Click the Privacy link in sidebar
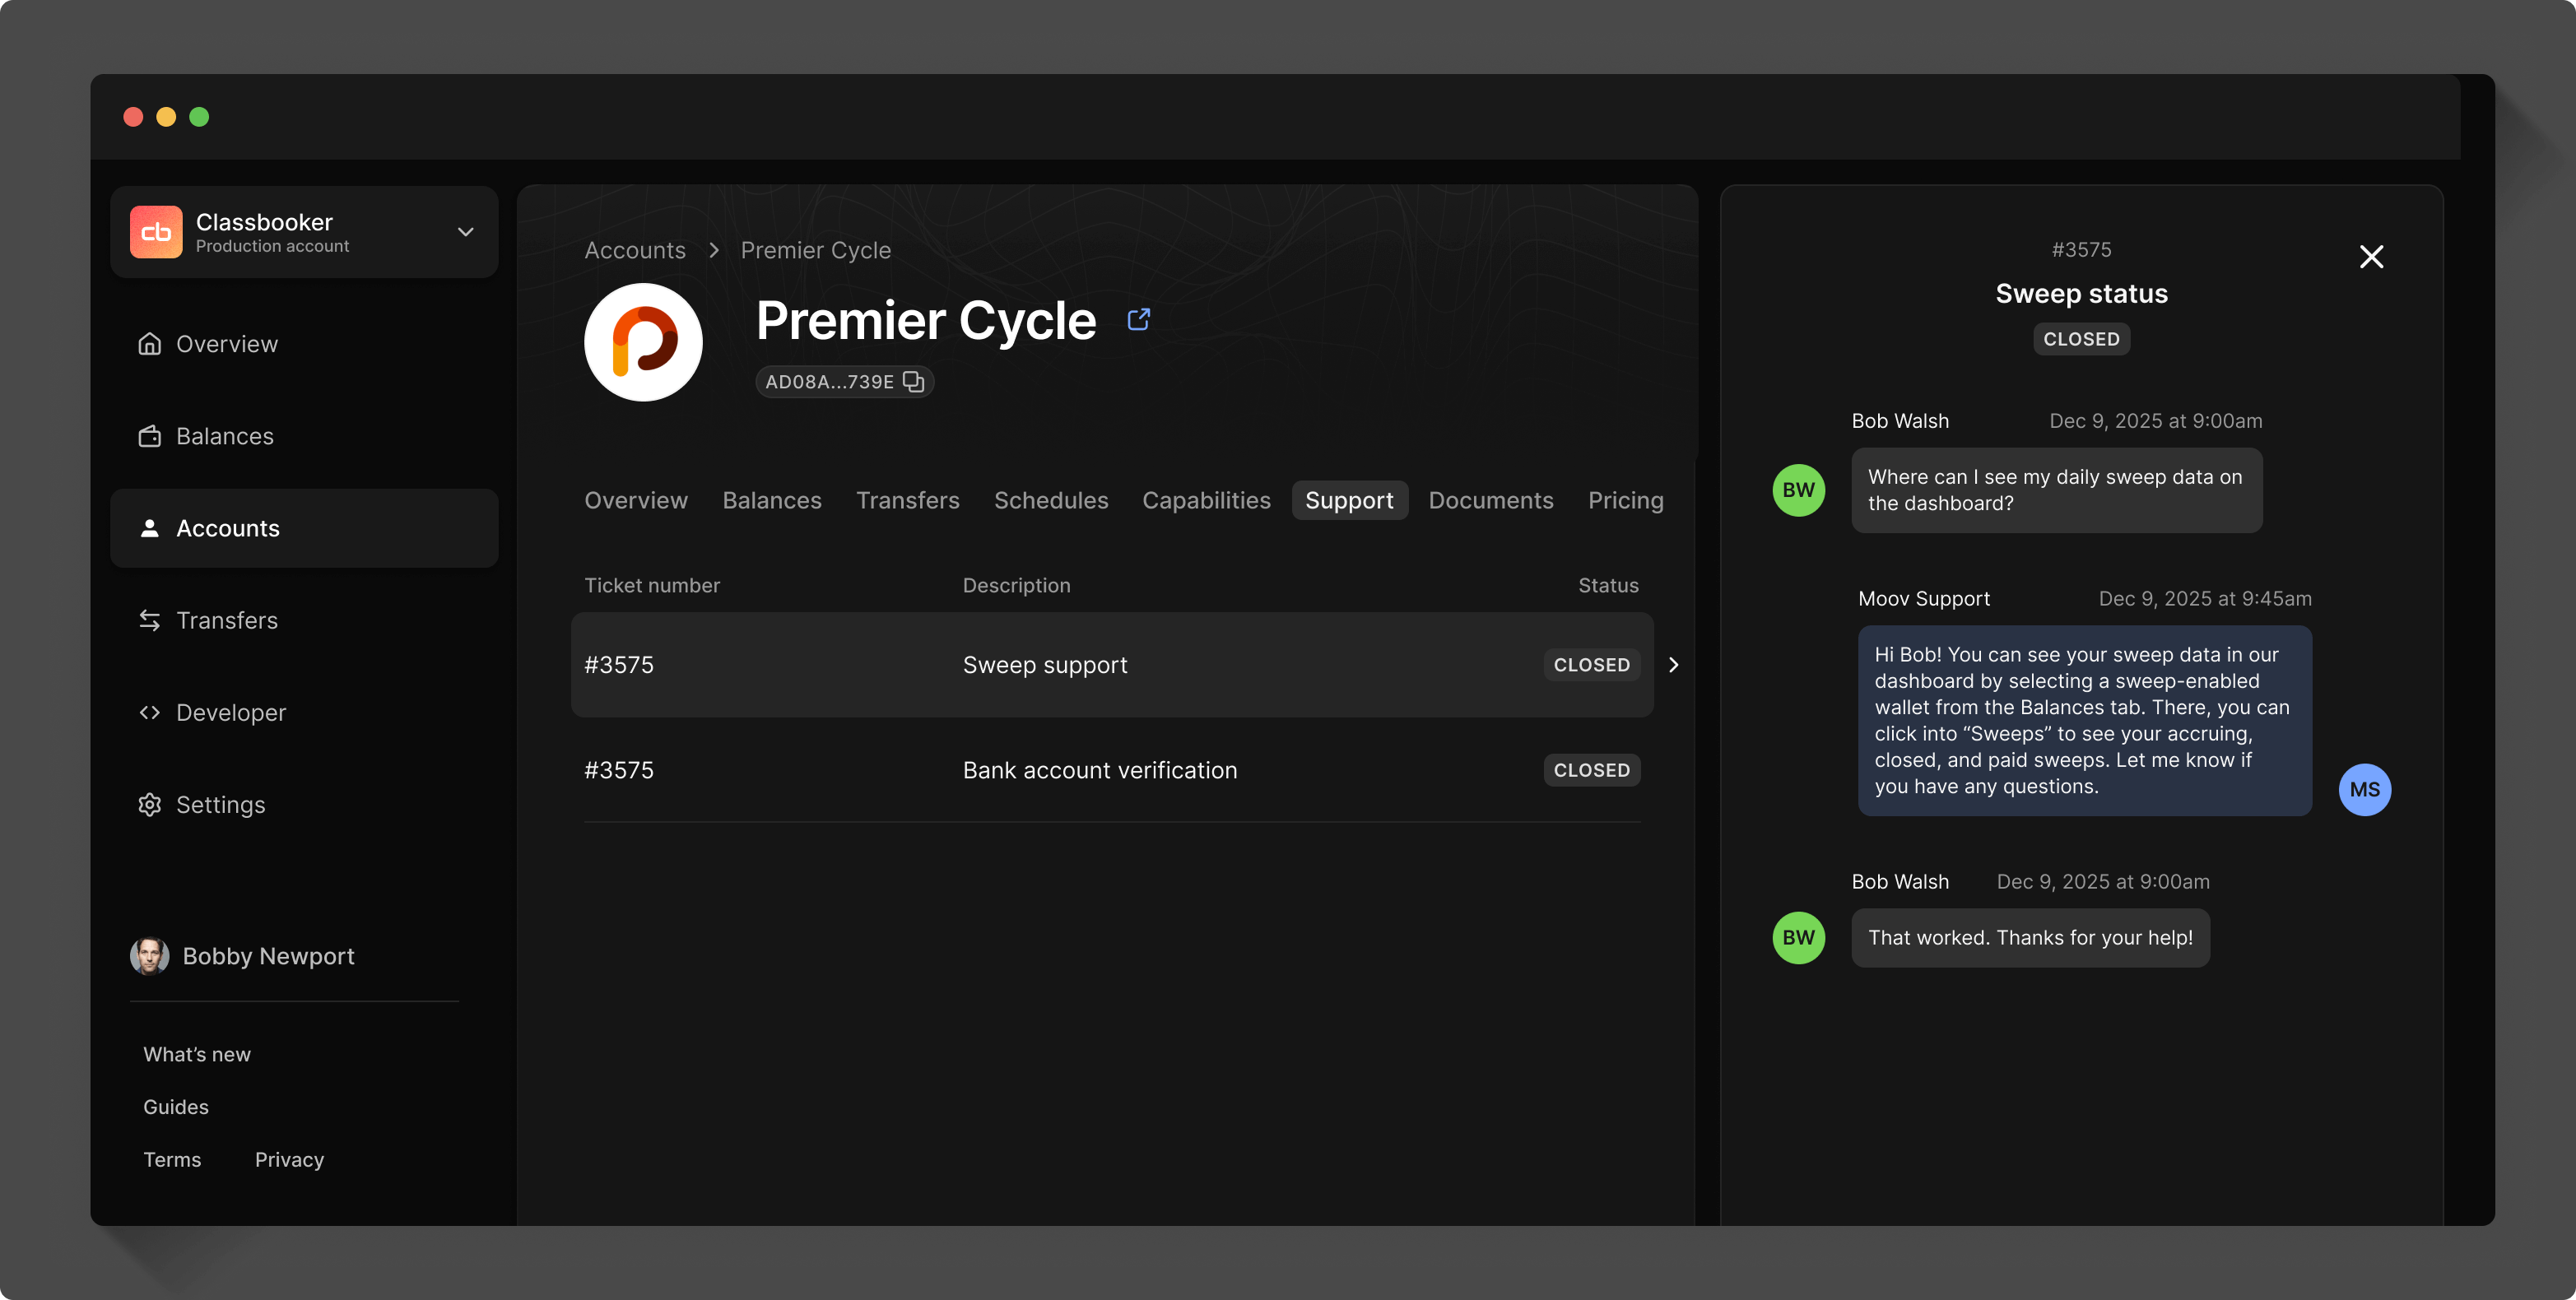This screenshot has height=1300, width=2576. click(289, 1159)
